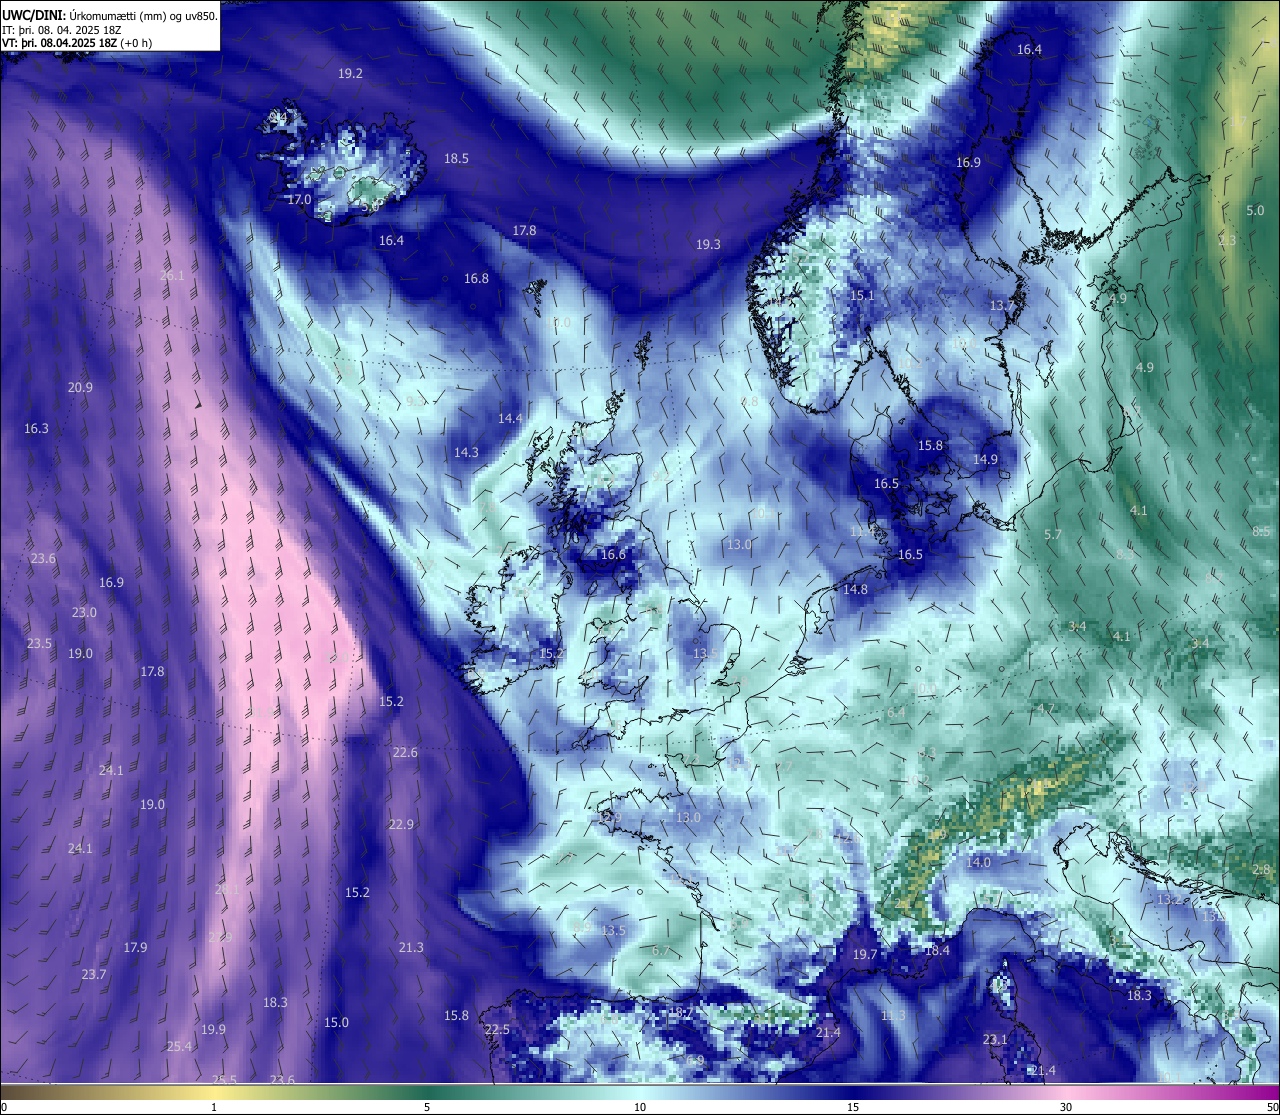
Task: Click the 10 tick on color scale
Action: pos(640,1107)
